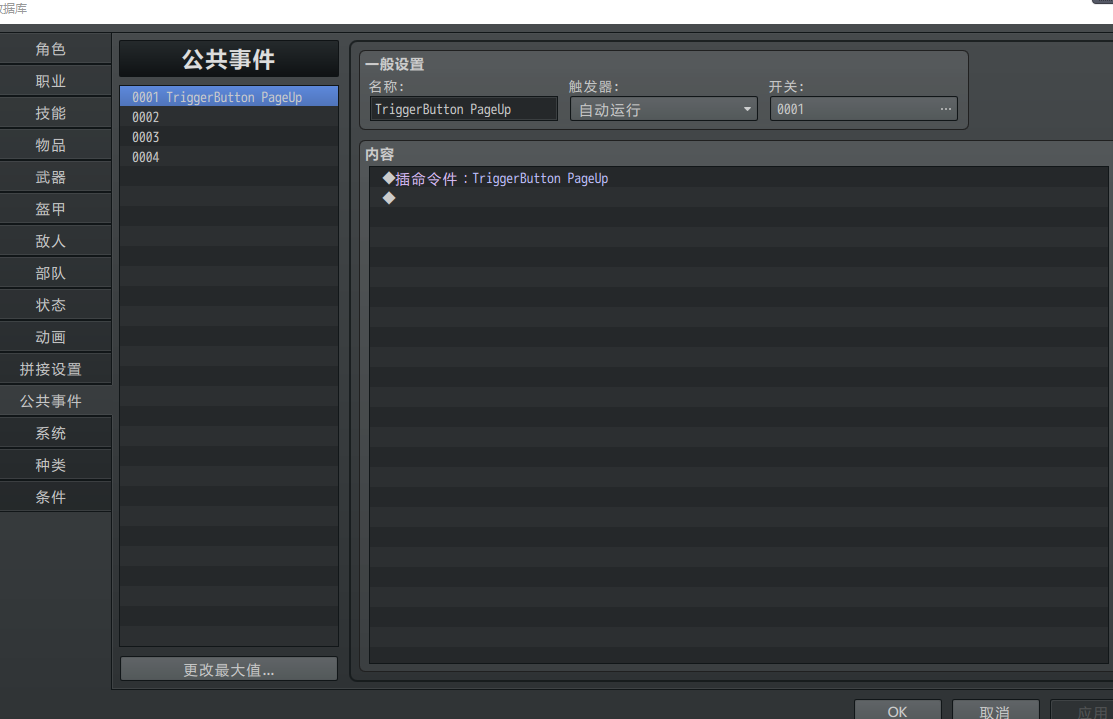
Task: Select the empty command line below the plugin command
Action: [x=738, y=198]
